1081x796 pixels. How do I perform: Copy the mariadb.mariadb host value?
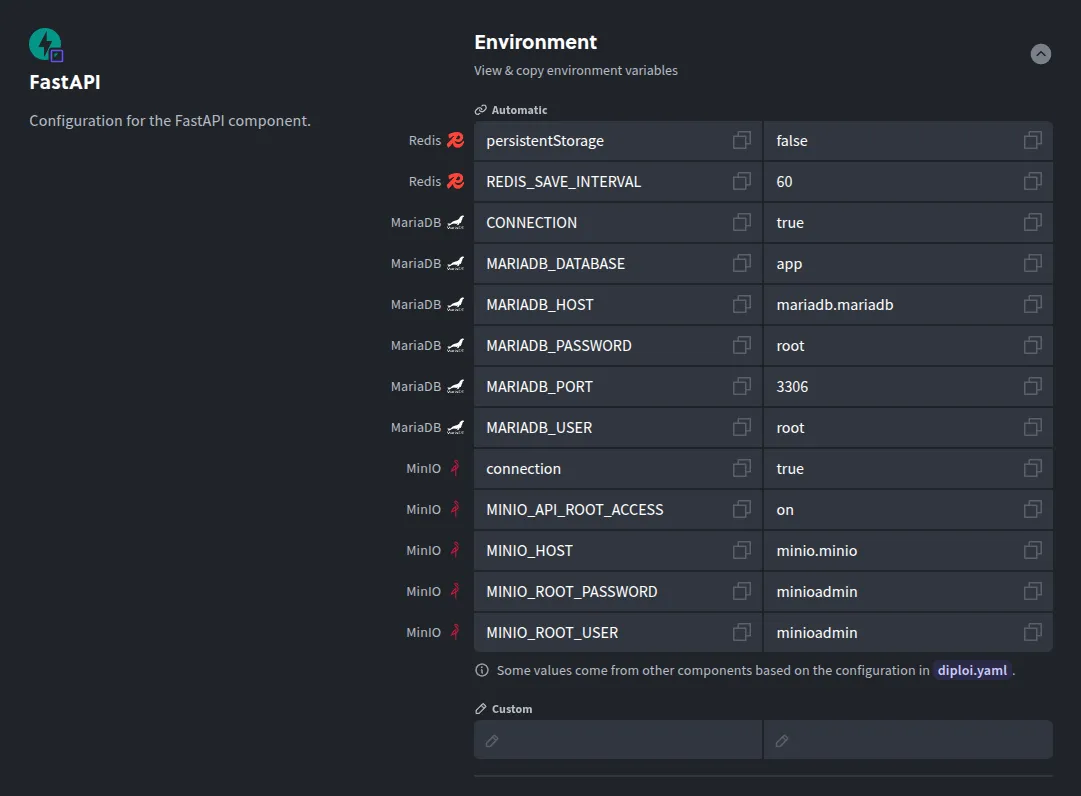click(x=1032, y=304)
